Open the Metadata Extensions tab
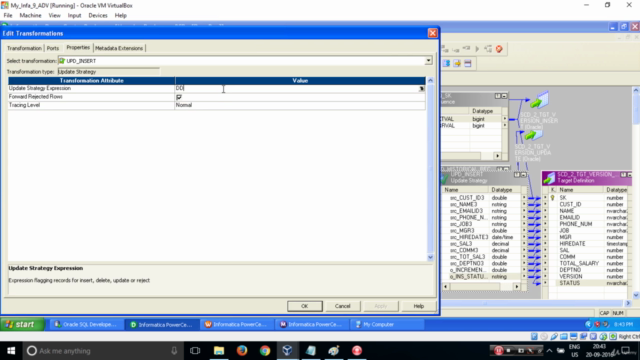The height and width of the screenshot is (360, 640). point(119,48)
